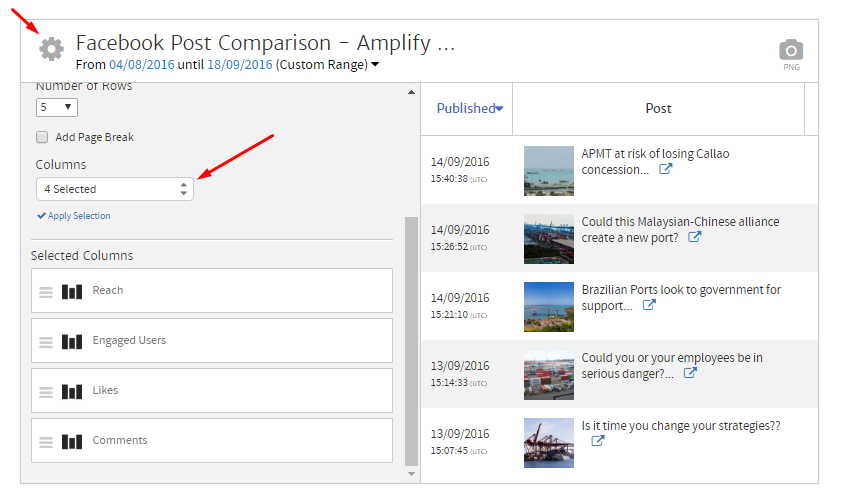The height and width of the screenshot is (500, 846).
Task: Open external link for Malaysian-Chinese alliance post
Action: coord(694,238)
